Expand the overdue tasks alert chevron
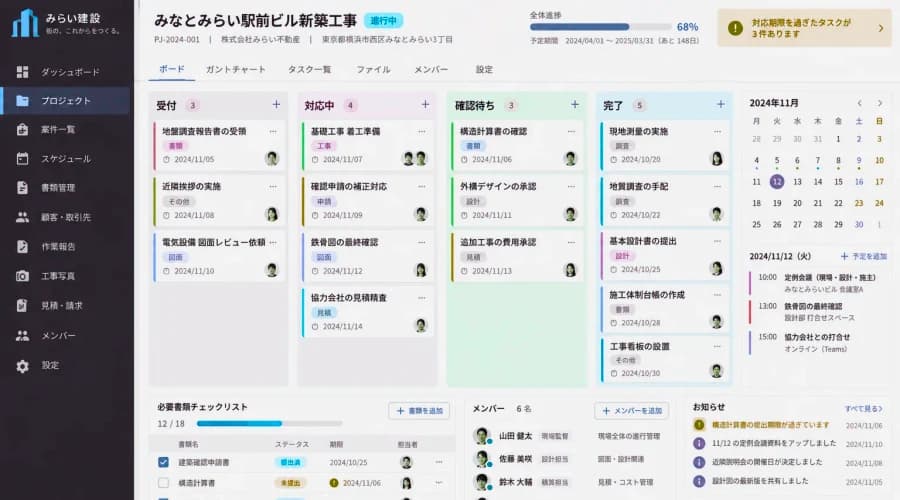The image size is (900, 500). [881, 28]
